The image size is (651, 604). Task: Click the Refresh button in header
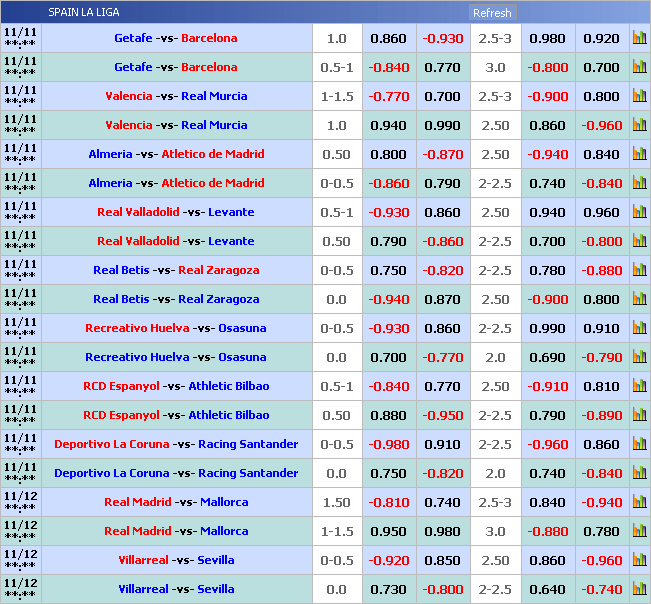pyautogui.click(x=492, y=13)
